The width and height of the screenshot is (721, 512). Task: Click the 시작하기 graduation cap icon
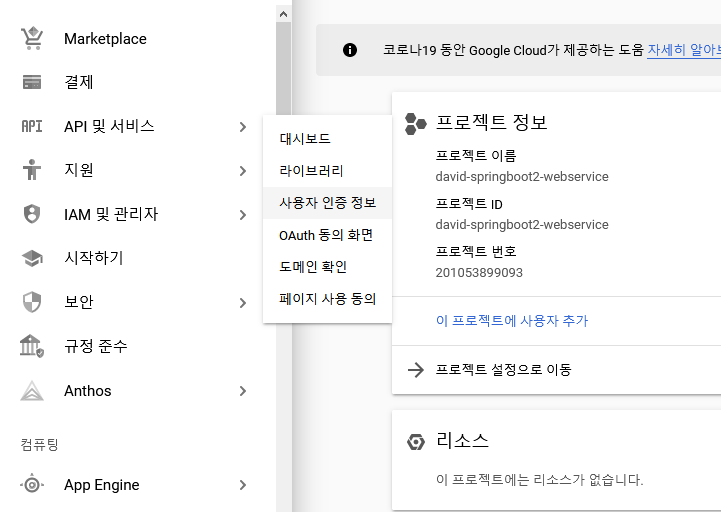point(32,258)
